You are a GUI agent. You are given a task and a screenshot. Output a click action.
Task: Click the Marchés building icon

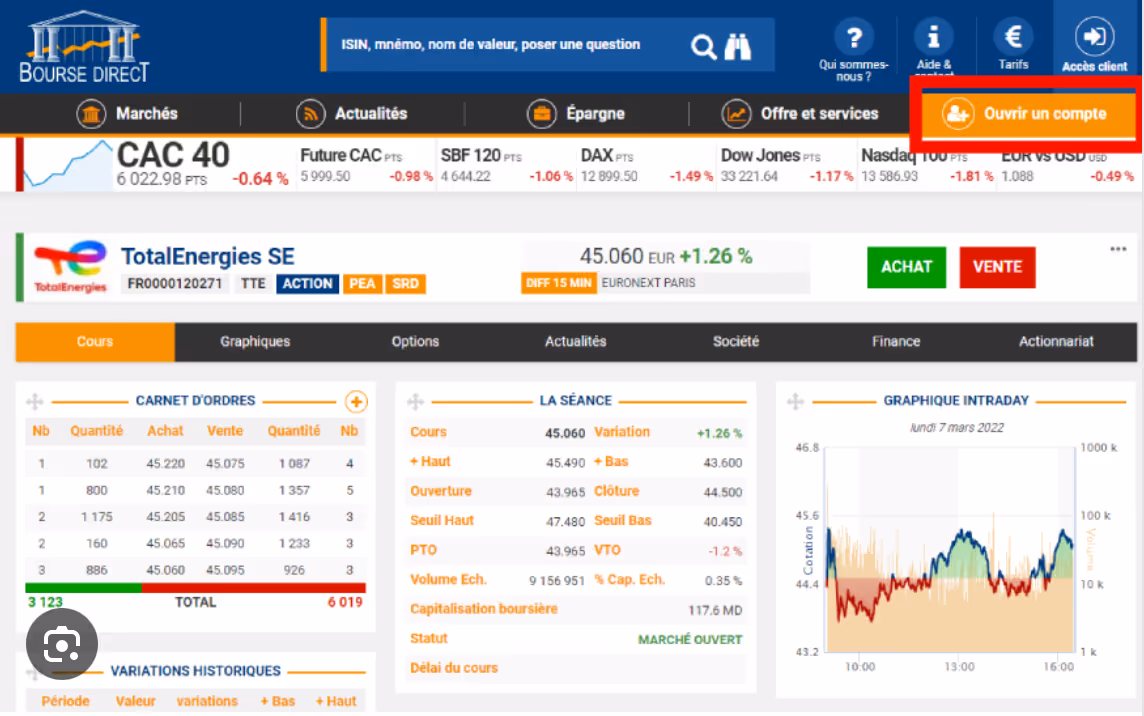pyautogui.click(x=91, y=114)
